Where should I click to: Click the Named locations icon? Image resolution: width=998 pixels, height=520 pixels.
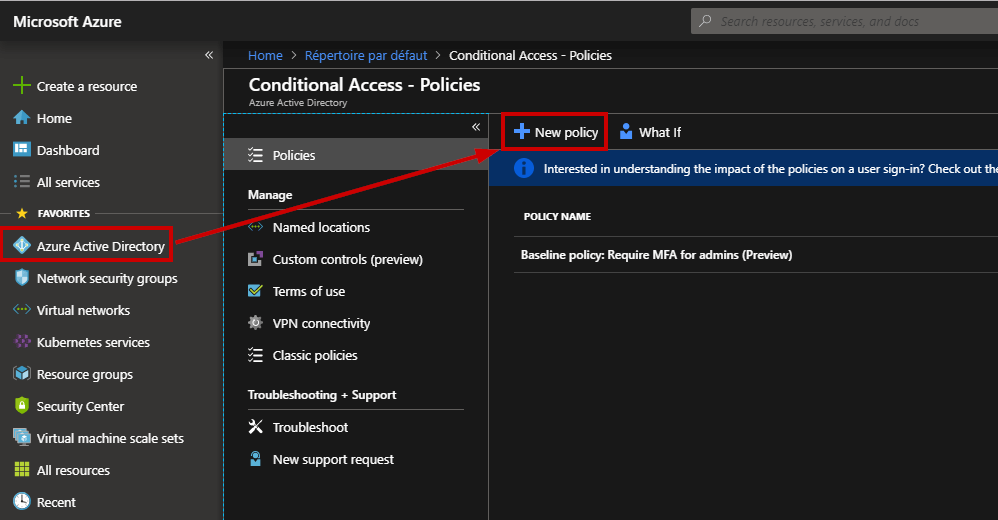pos(255,227)
